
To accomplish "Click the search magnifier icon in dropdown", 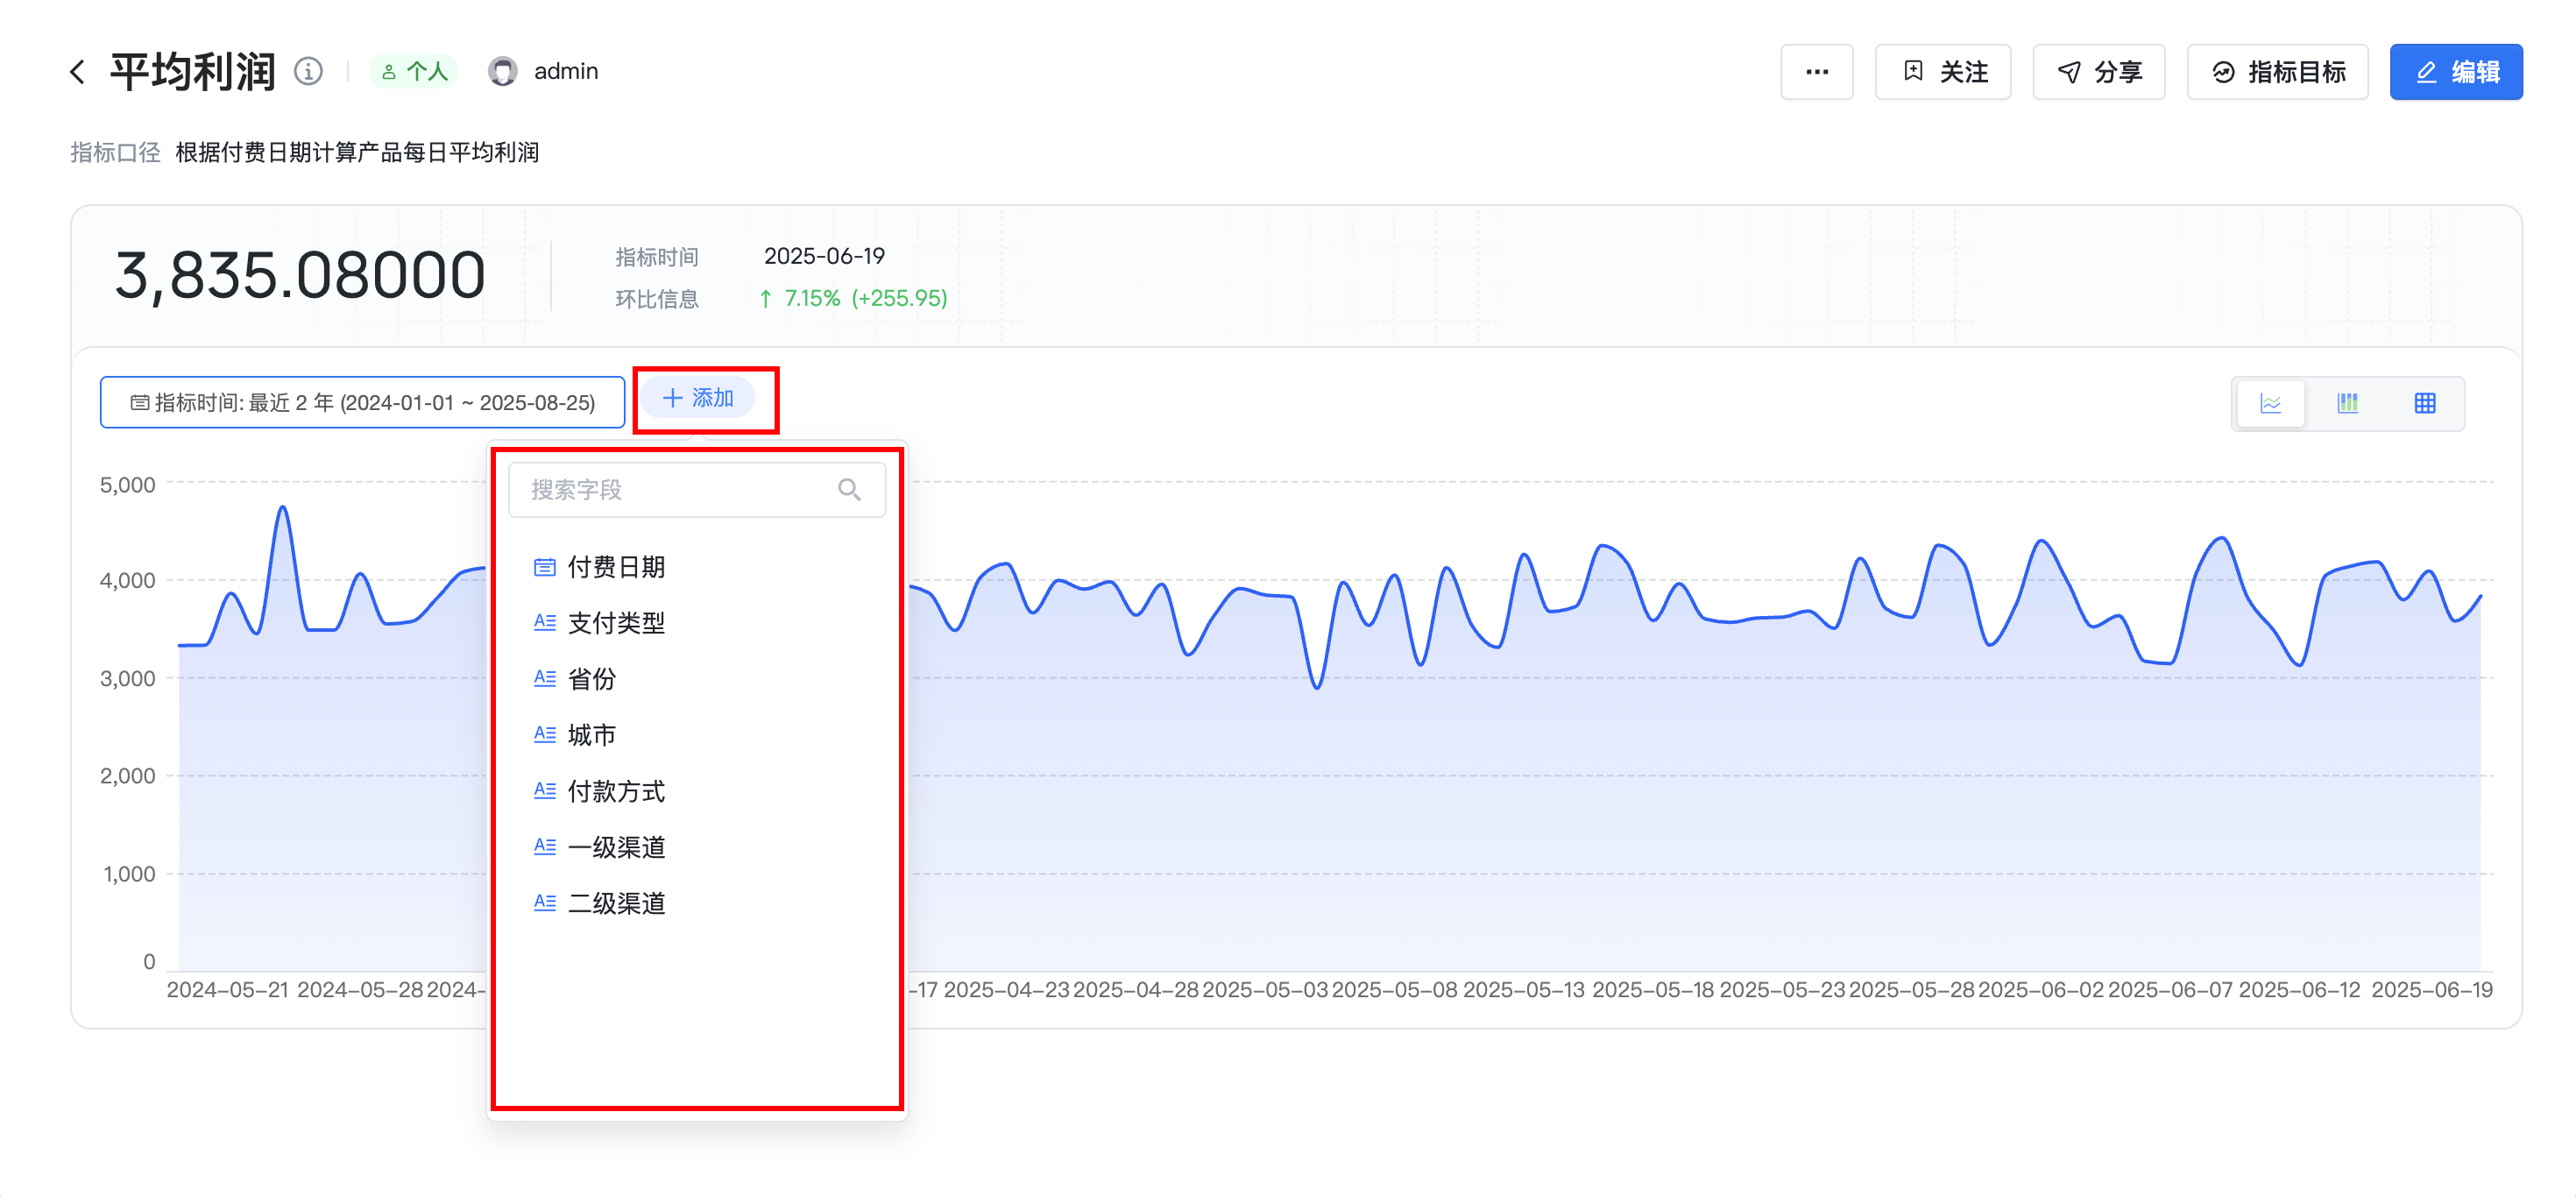I will coord(849,490).
